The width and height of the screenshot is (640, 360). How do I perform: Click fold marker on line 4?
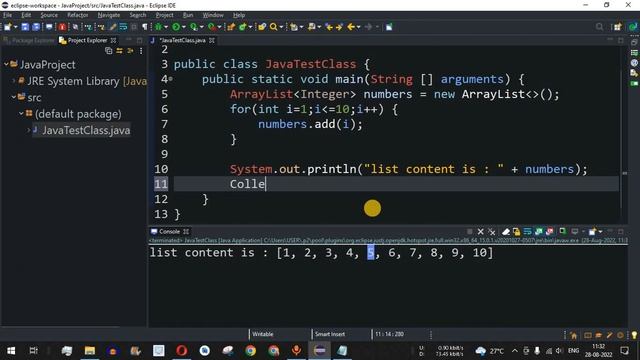coord(170,79)
